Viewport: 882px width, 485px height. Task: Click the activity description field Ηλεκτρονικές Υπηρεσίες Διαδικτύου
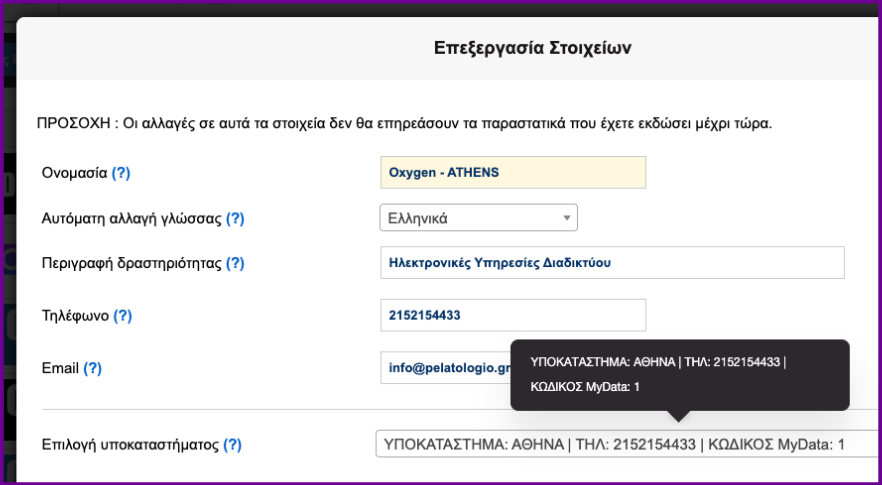612,263
